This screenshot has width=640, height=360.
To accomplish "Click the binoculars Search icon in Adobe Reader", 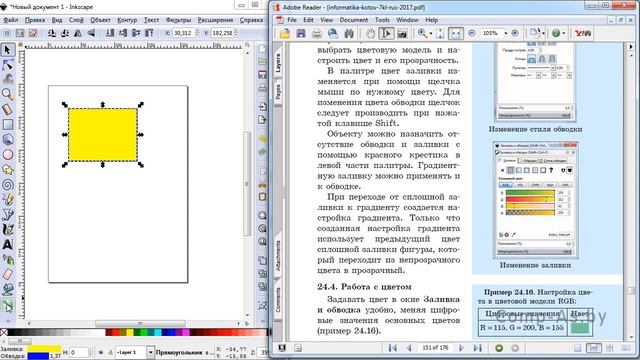I will point(349,33).
